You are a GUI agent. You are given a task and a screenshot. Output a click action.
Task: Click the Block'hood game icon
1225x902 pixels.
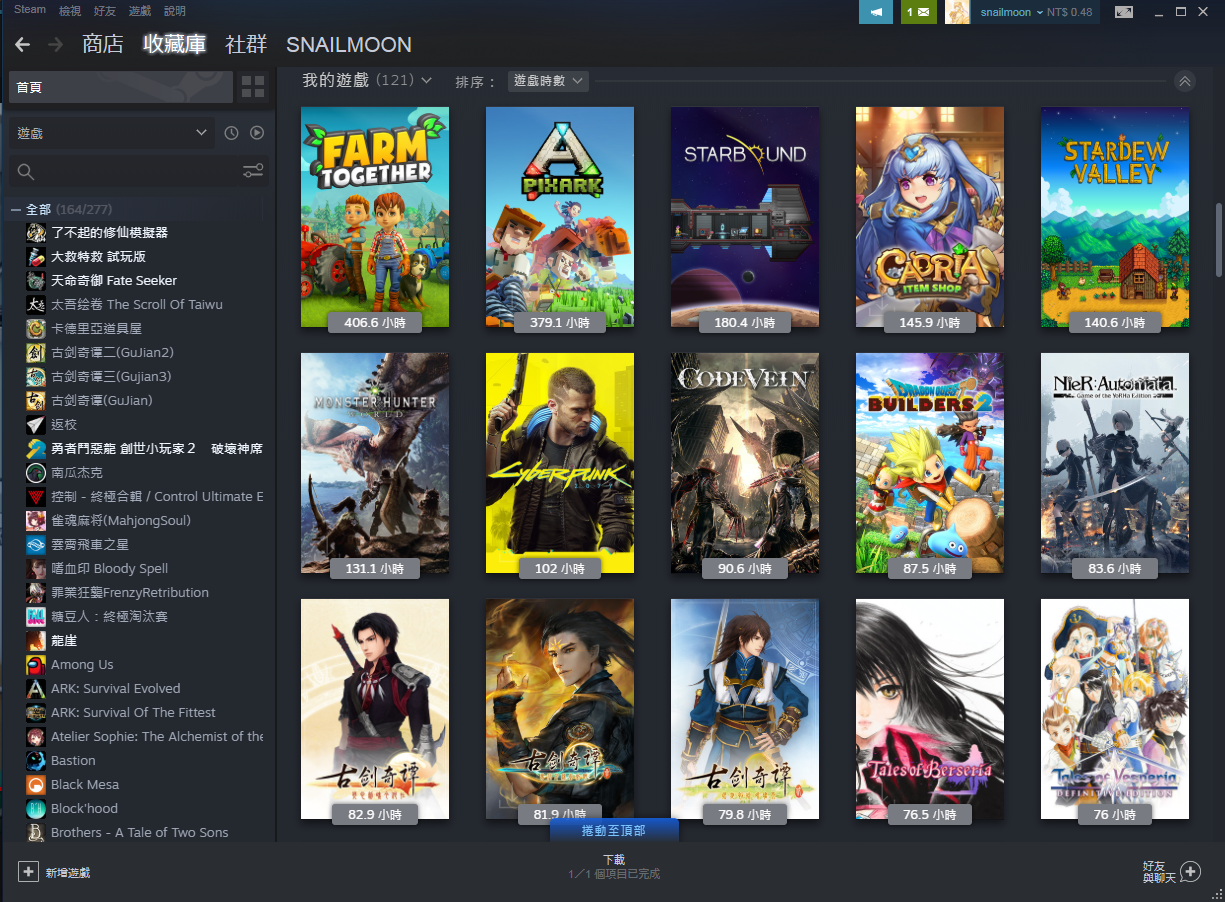point(36,809)
